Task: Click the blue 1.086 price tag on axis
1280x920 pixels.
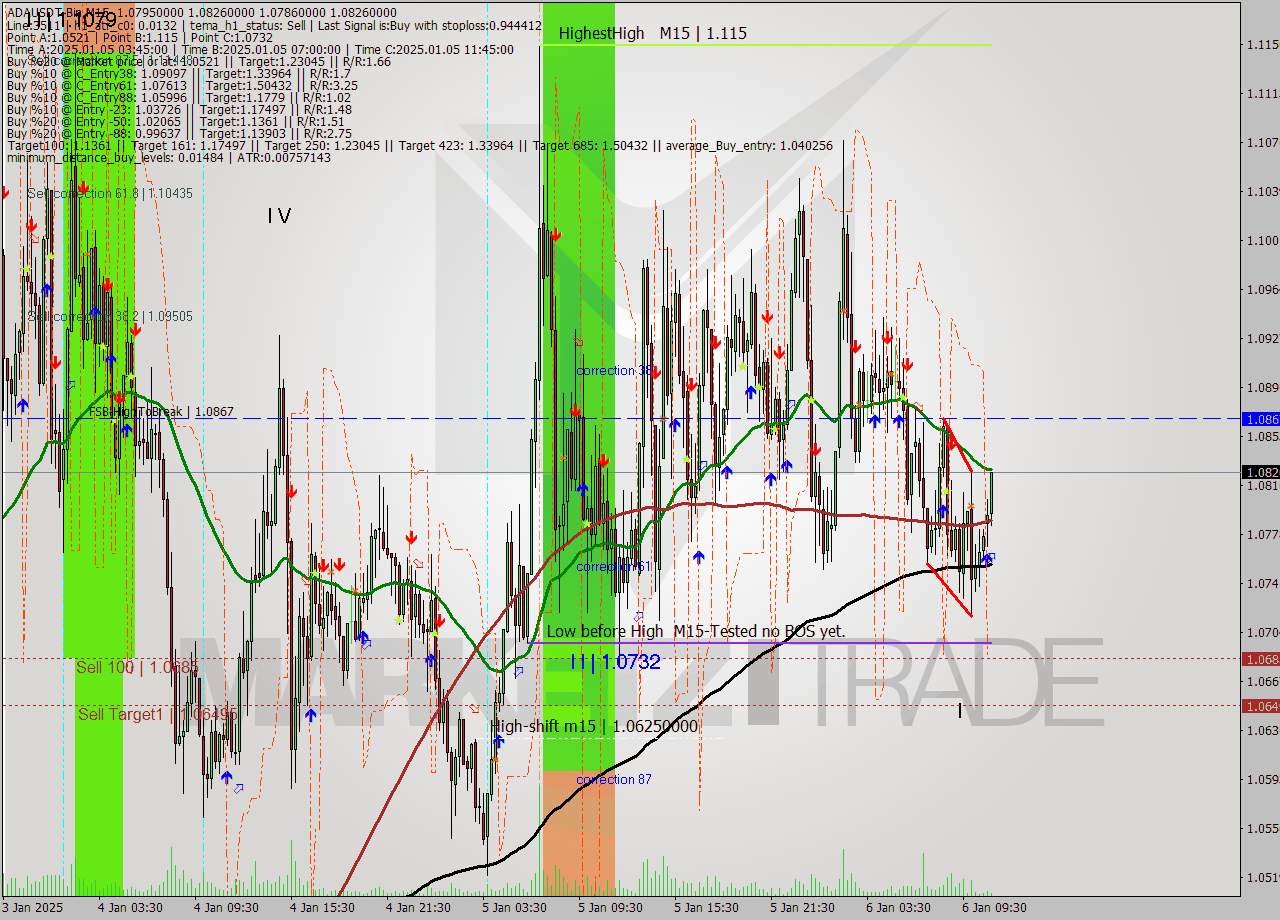Action: (1260, 419)
